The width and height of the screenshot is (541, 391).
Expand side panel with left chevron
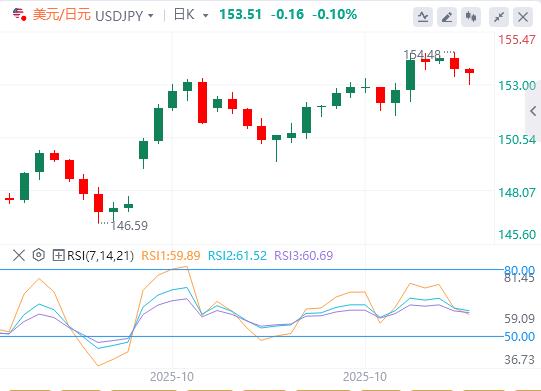tap(533, 111)
